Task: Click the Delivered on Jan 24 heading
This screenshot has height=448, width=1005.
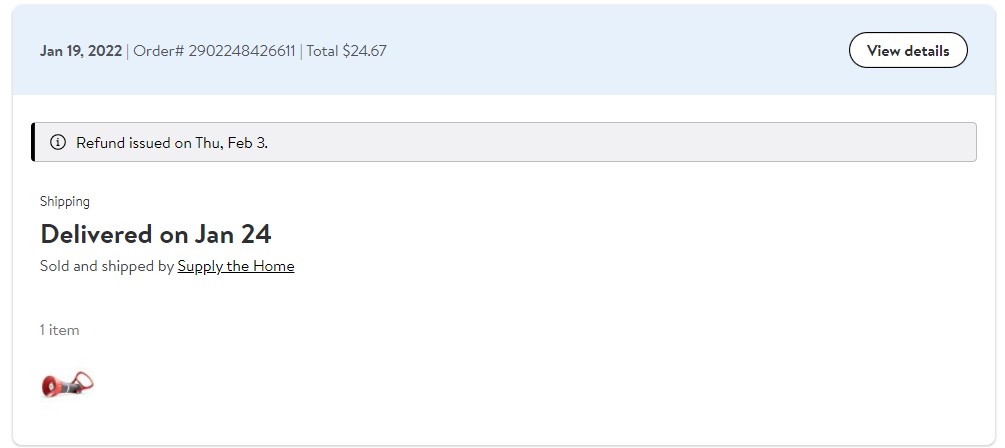Action: click(156, 234)
